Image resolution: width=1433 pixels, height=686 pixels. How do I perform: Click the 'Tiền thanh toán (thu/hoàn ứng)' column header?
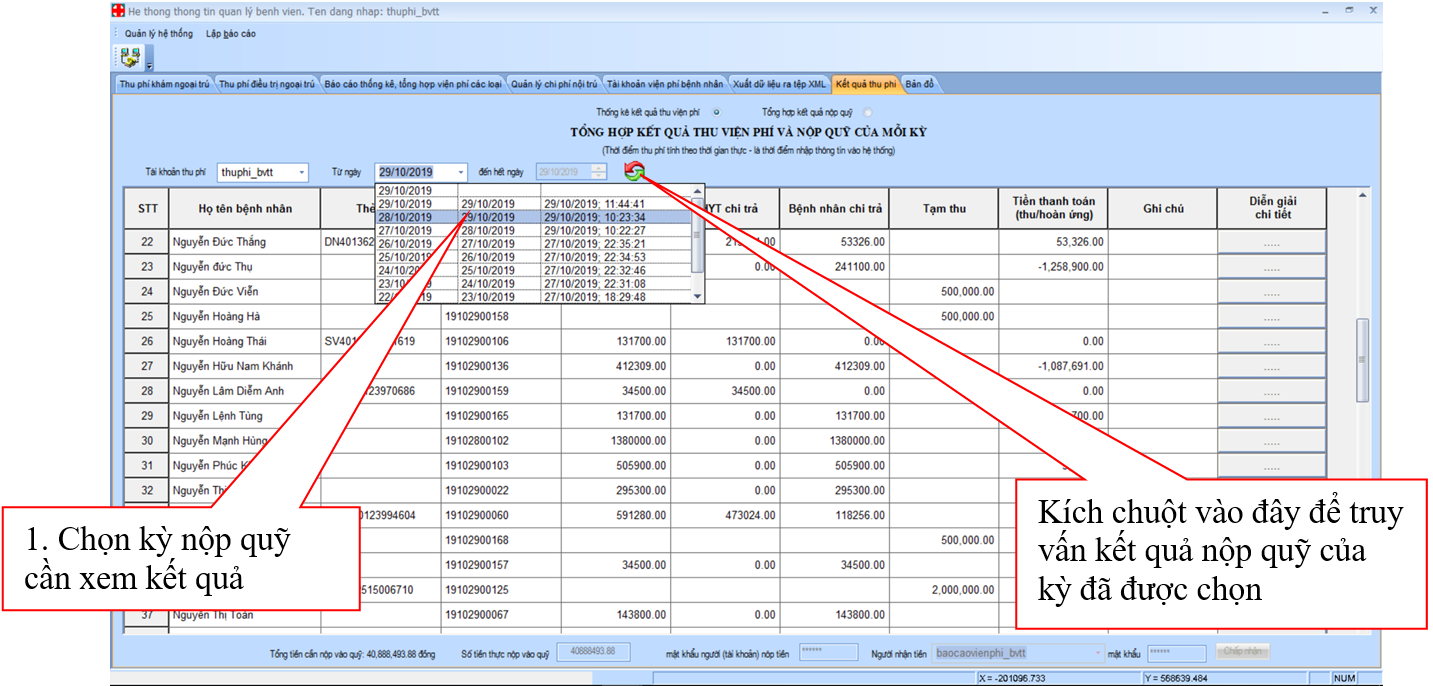click(x=1053, y=209)
